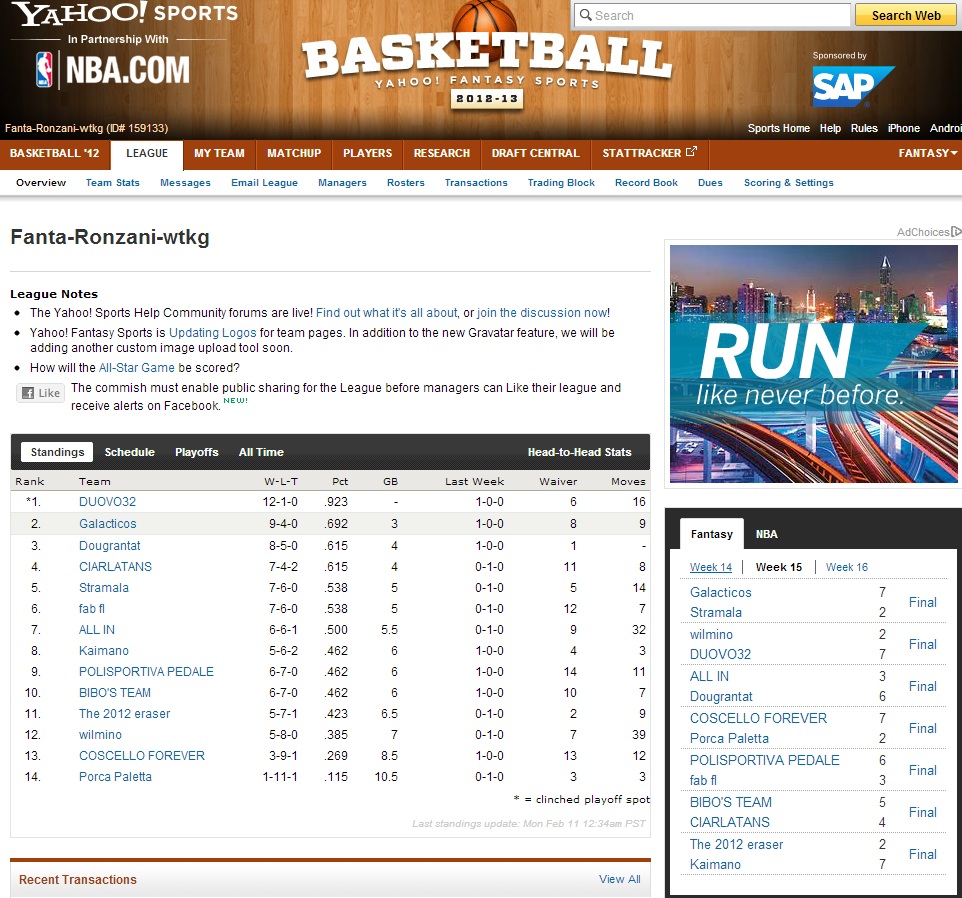Select the Schedule tab in standings
This screenshot has width=962, height=898.
coord(129,452)
